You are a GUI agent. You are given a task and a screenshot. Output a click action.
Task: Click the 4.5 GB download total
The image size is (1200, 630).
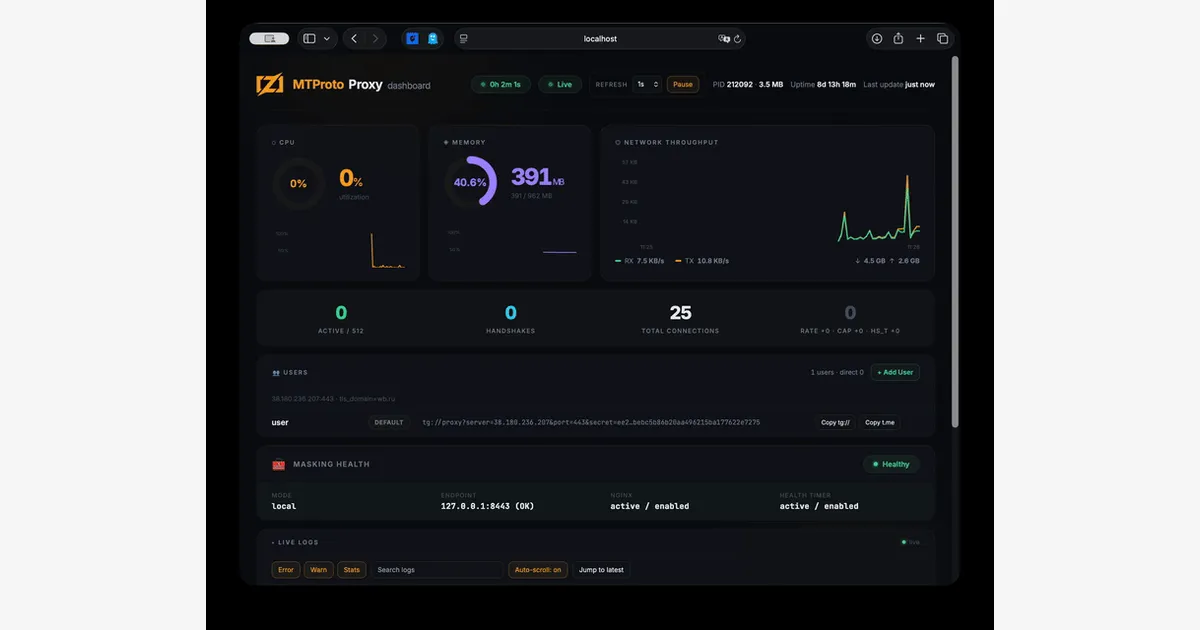click(x=872, y=261)
